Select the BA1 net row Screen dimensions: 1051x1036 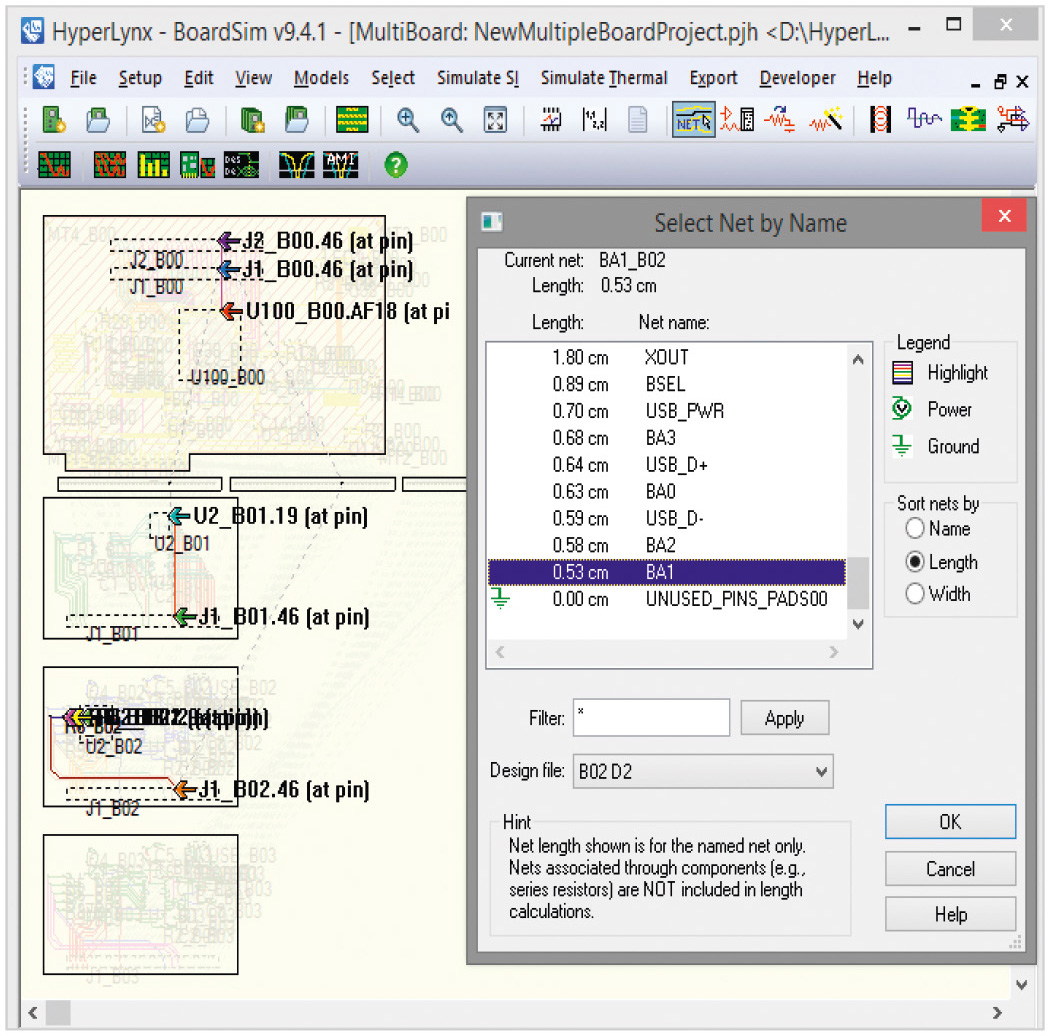pos(666,572)
